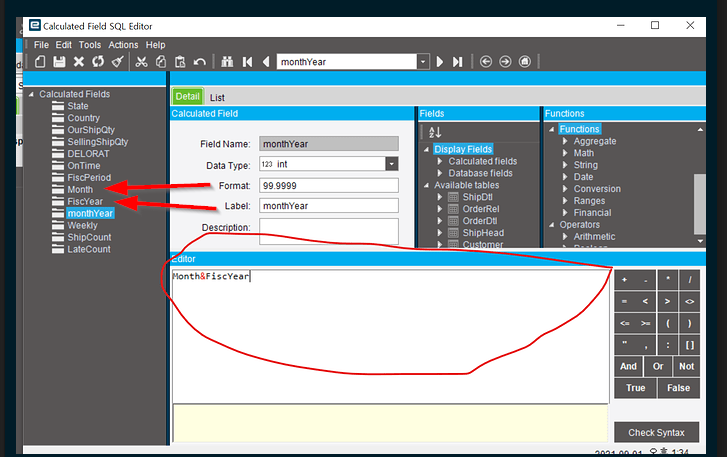
Task: Click the Home circle icon in toolbar
Action: (524, 62)
